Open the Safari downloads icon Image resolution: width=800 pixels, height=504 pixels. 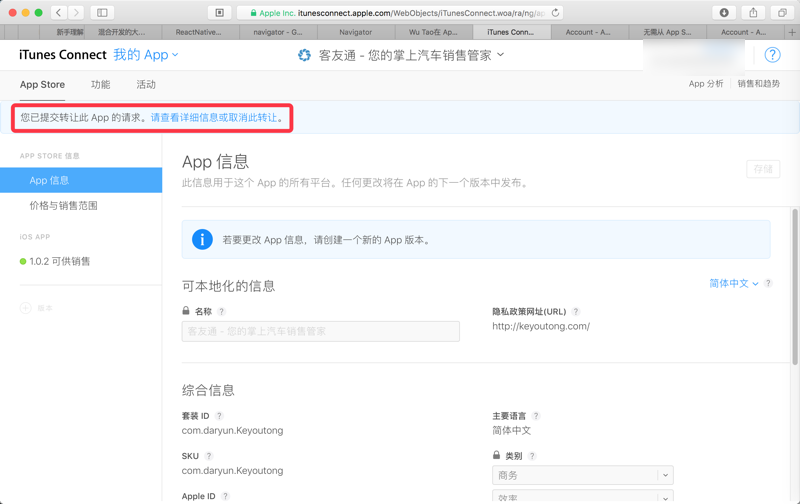click(724, 13)
